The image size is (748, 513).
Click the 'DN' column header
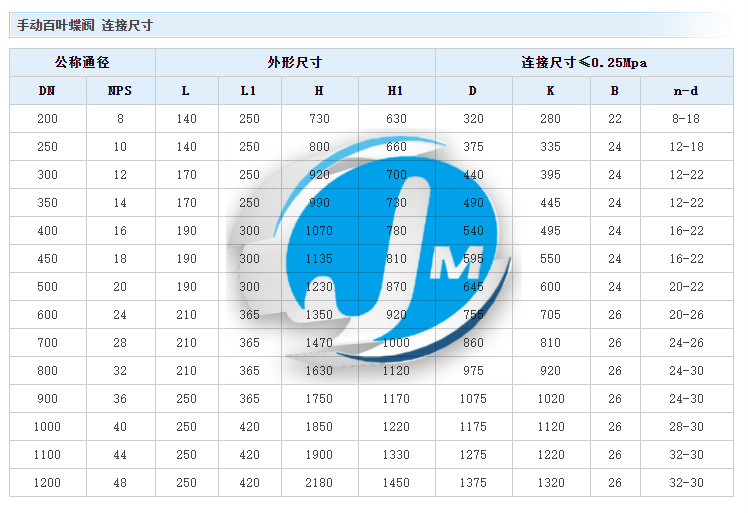[x=47, y=91]
